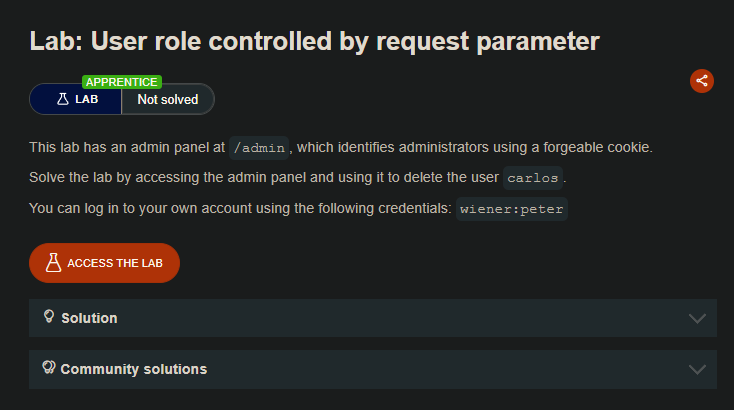
Task: Click the red share icon
Action: click(x=702, y=81)
